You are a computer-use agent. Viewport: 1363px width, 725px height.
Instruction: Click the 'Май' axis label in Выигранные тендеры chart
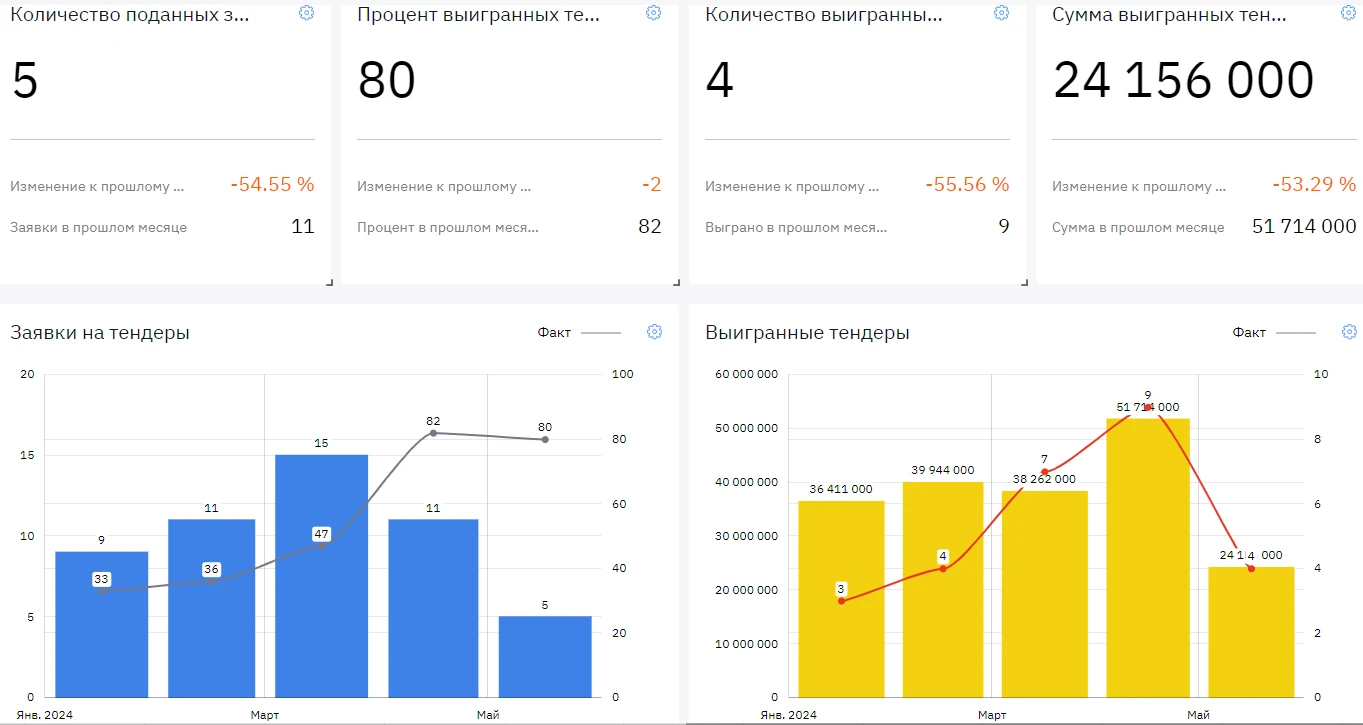click(1198, 715)
